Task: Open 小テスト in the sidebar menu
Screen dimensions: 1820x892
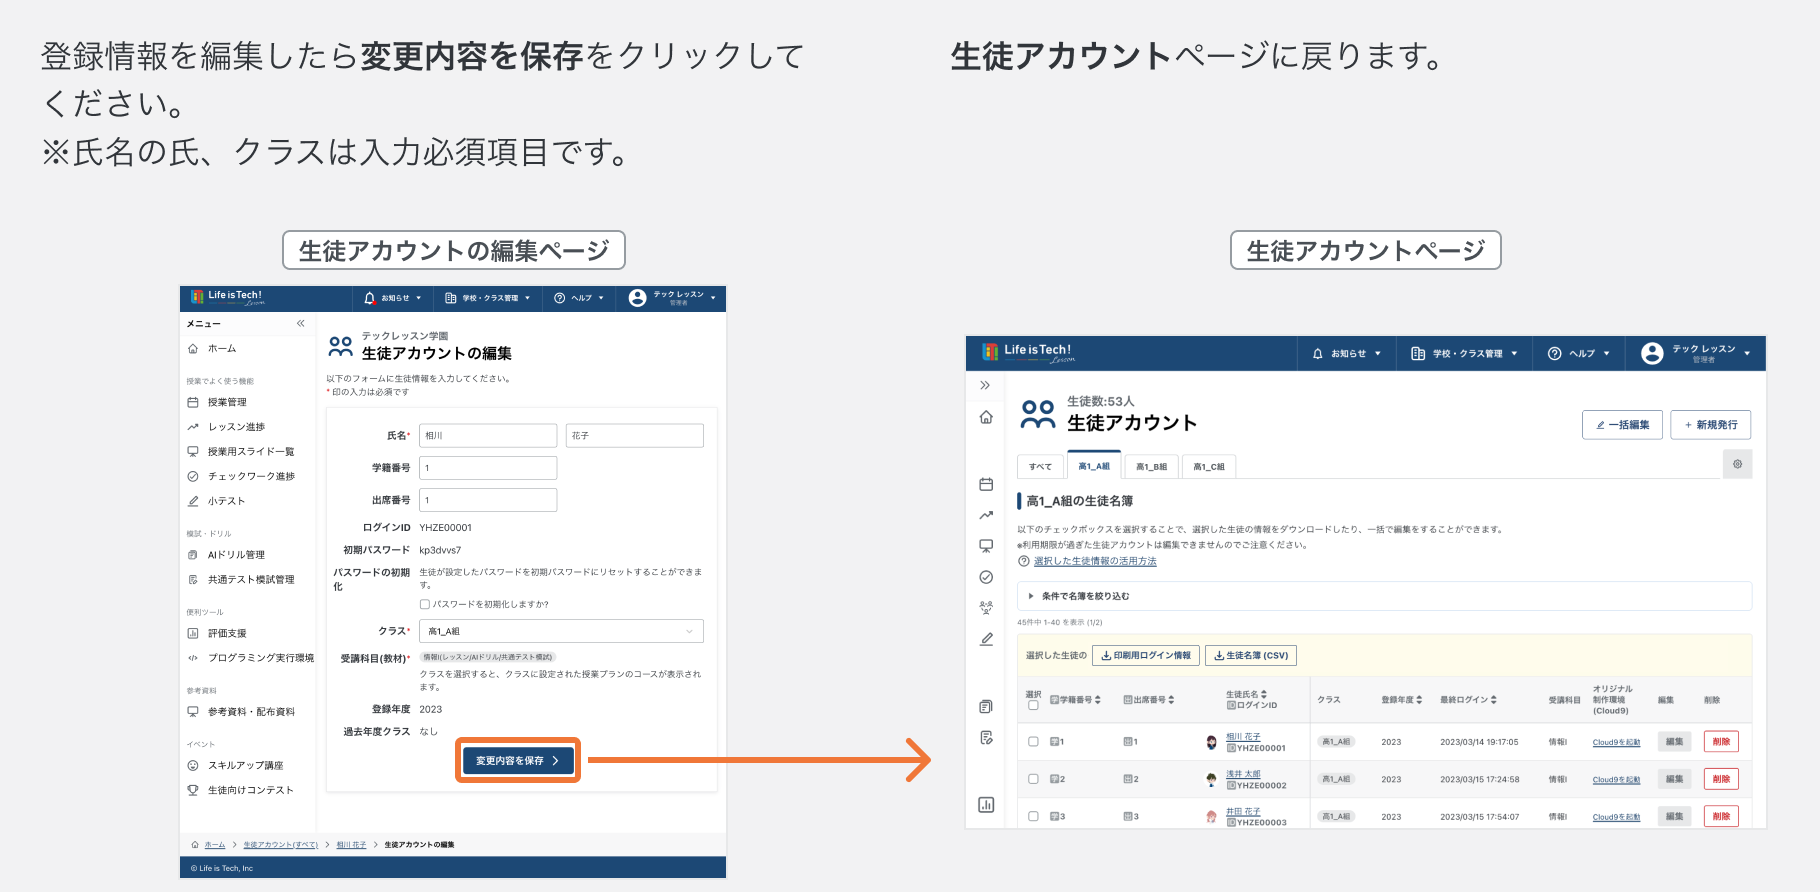Action: [x=216, y=501]
